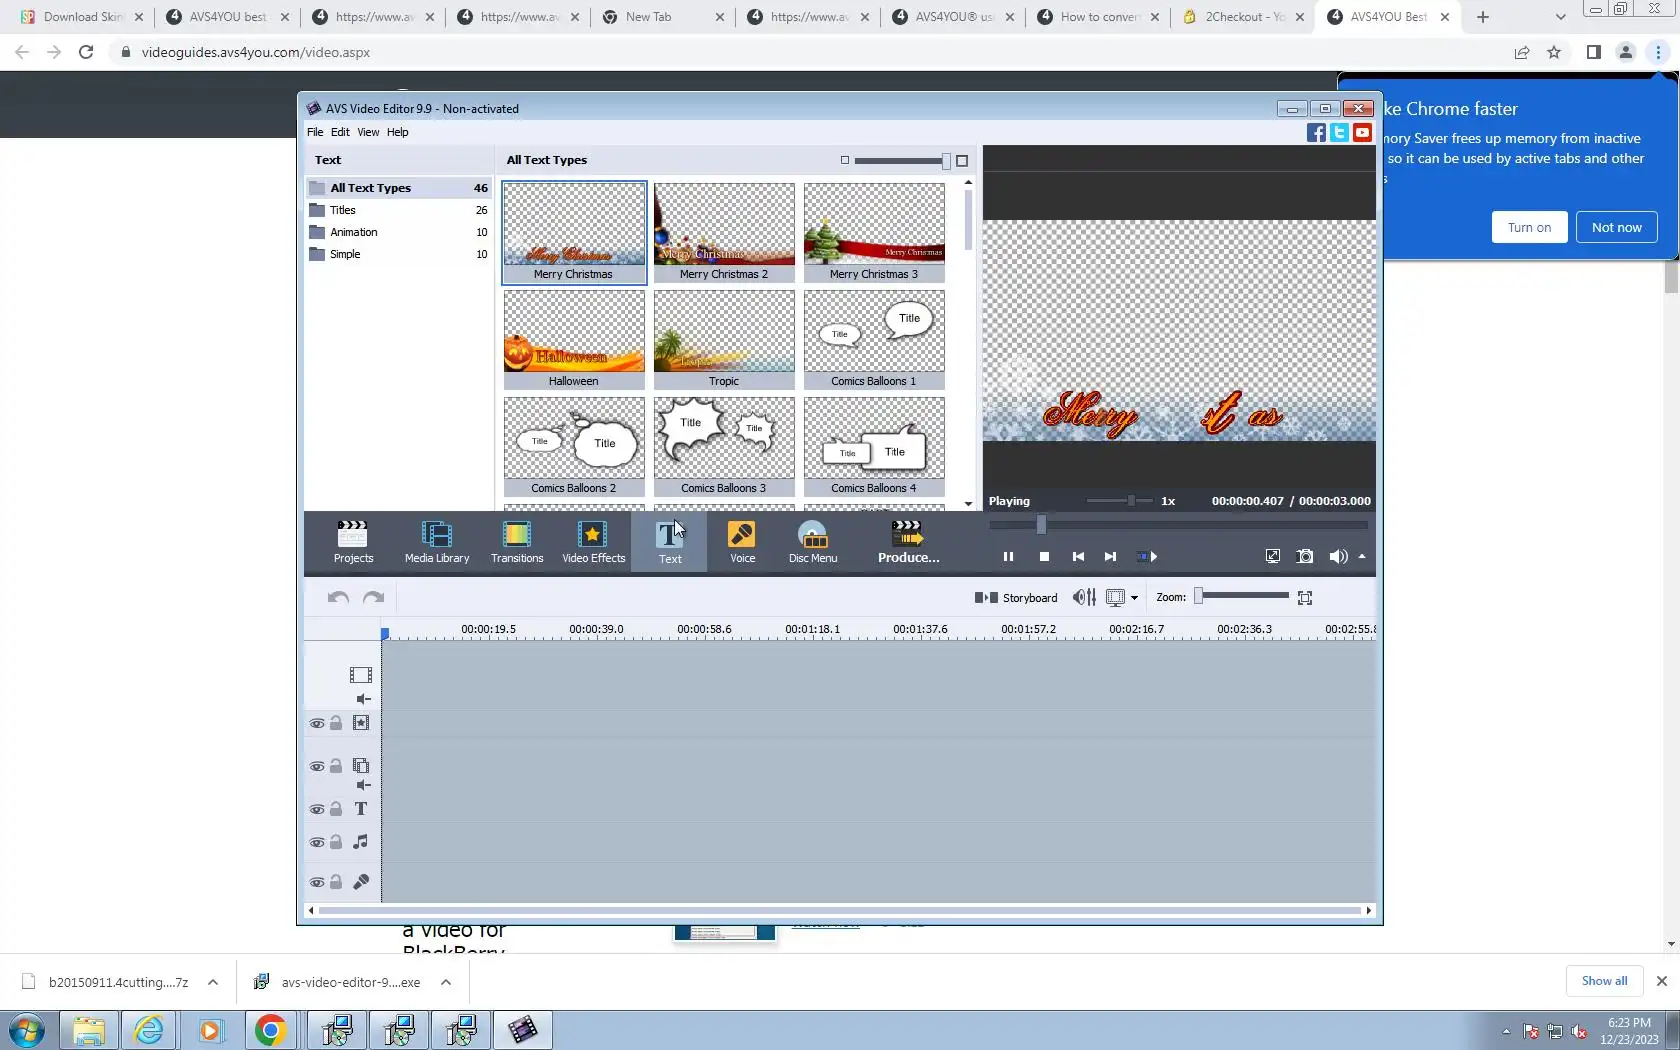Screen dimensions: 1680x1050
Task: Click the Redo arrow
Action: coord(373,598)
